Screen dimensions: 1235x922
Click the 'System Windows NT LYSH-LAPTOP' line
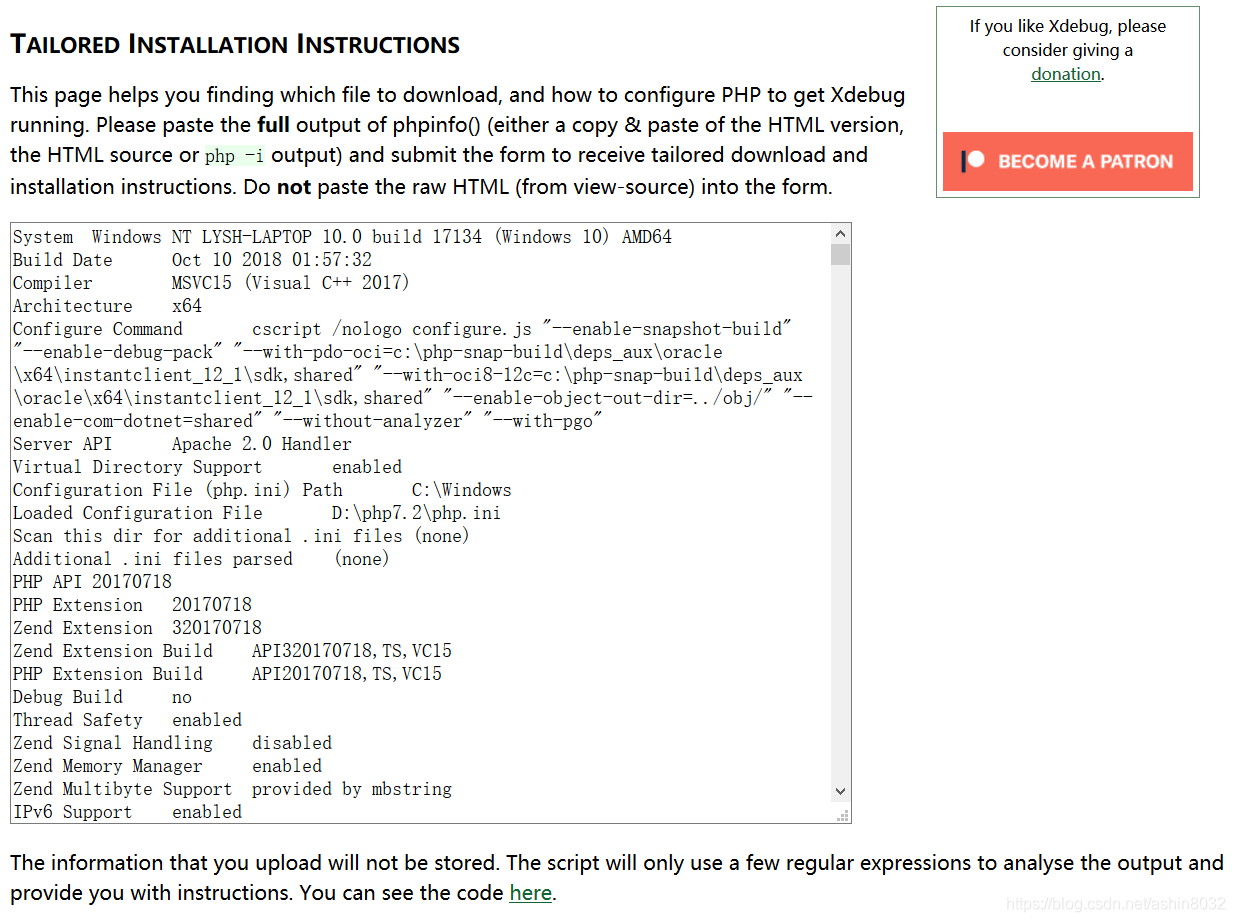[x=342, y=237]
